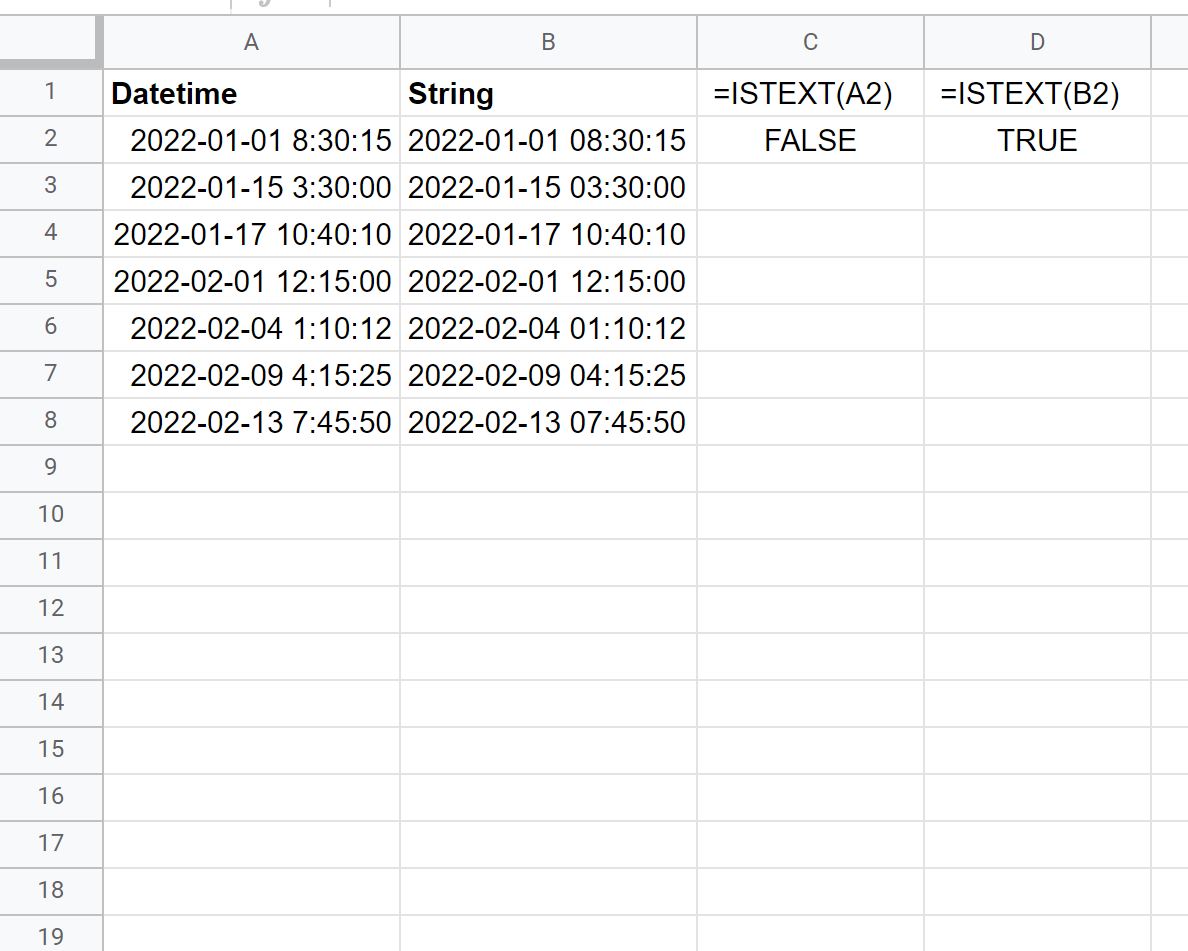Select row 1 header
Screen dimensions: 1188x951
51,93
